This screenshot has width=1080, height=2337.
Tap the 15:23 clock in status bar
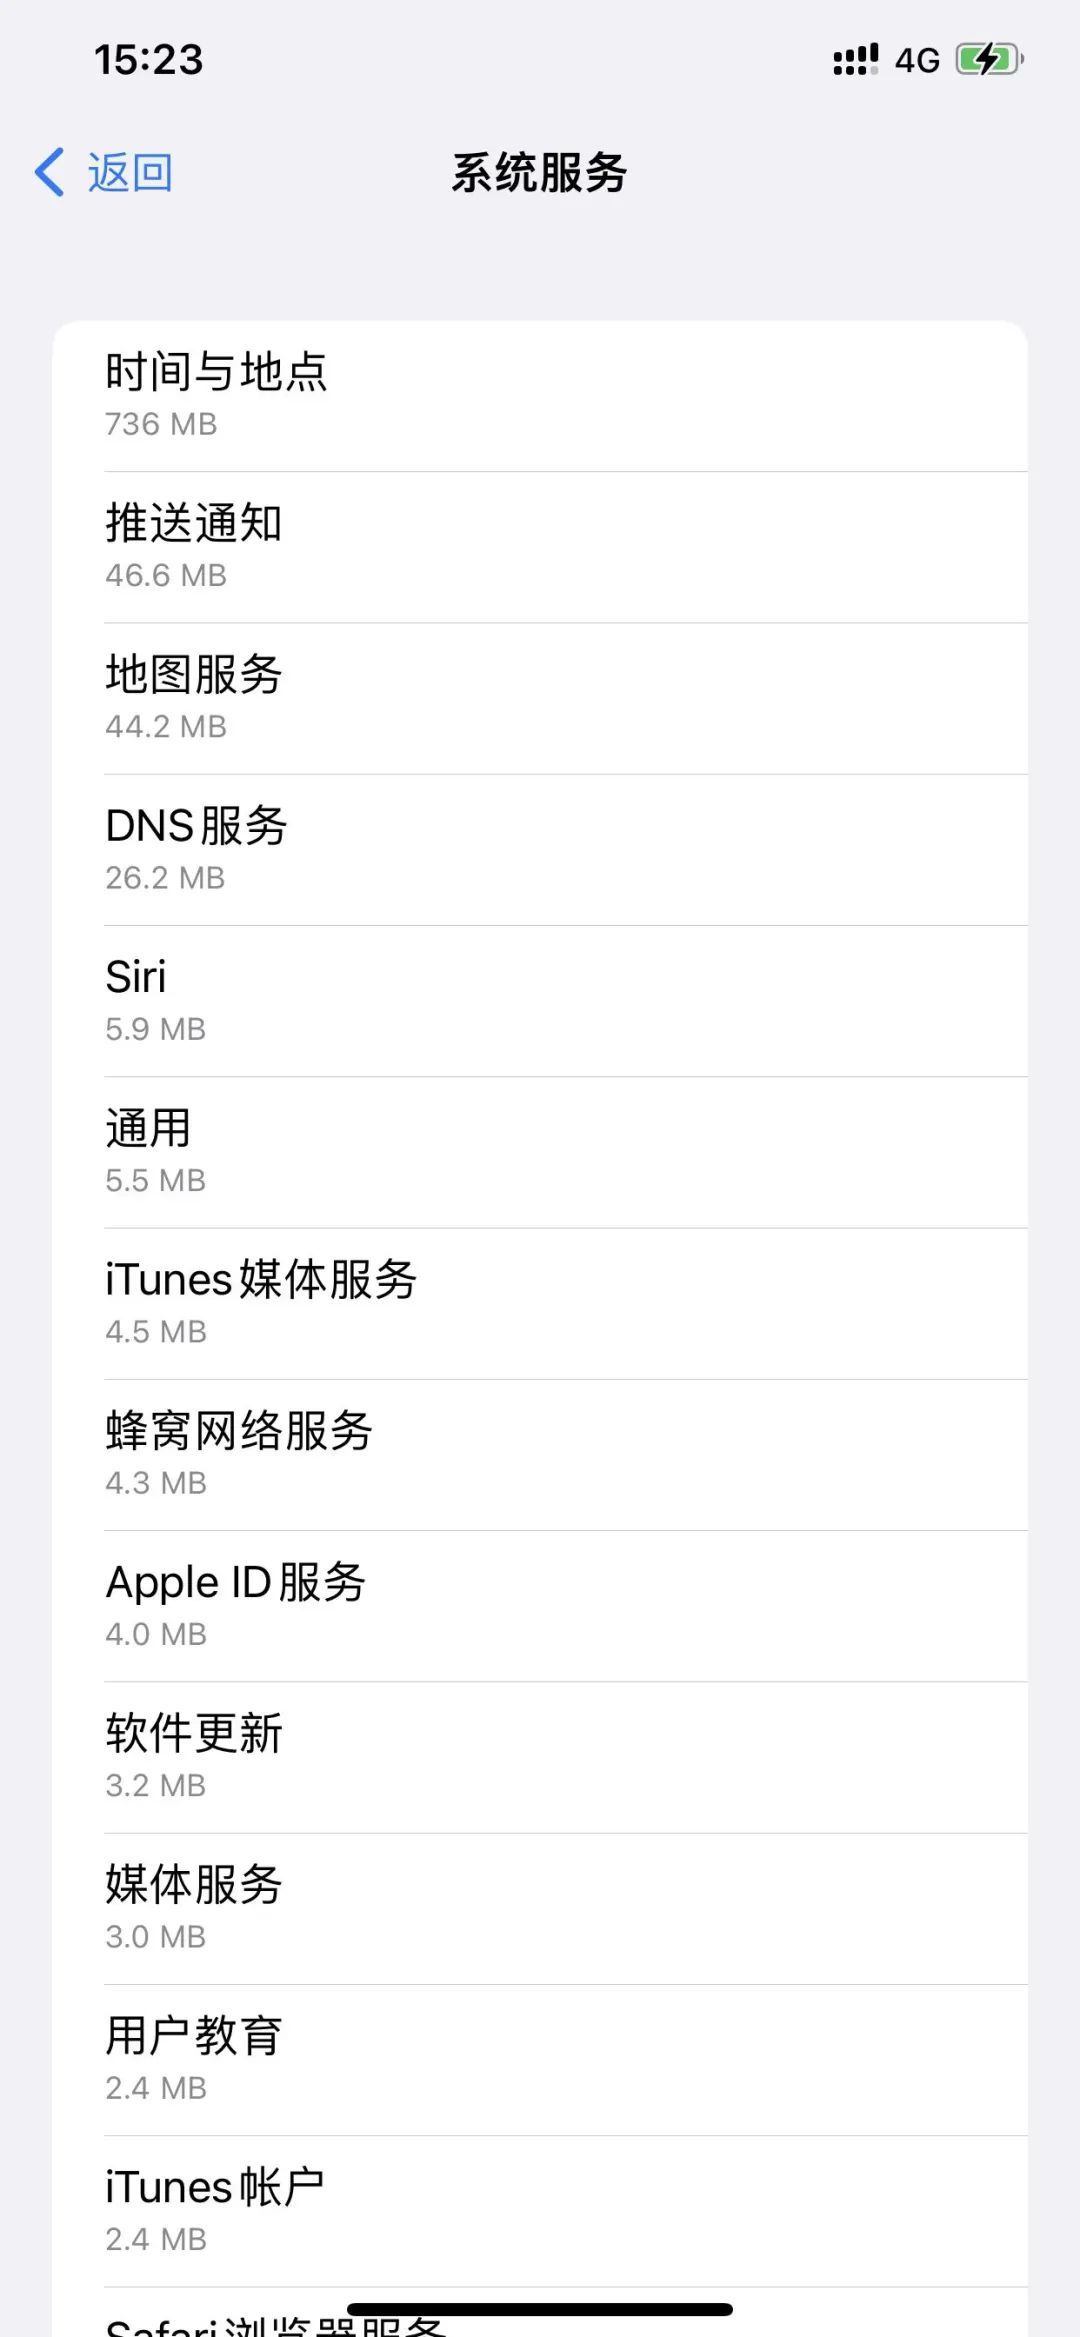tap(149, 60)
